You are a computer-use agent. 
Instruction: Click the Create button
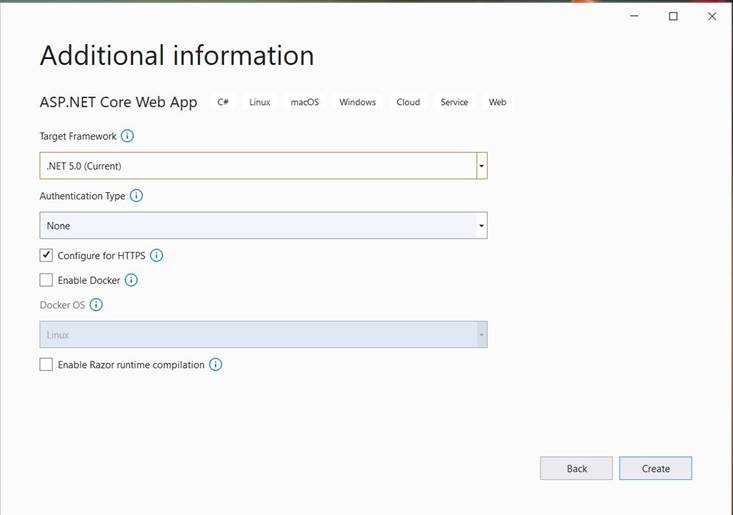click(655, 468)
